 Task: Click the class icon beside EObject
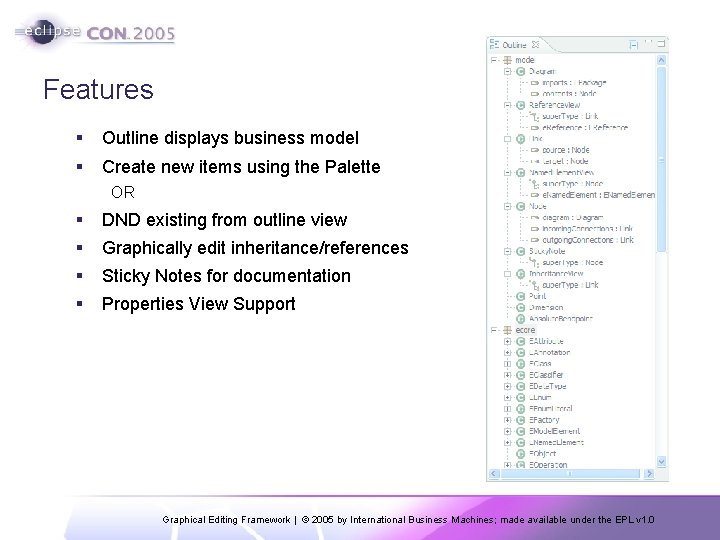pyautogui.click(x=520, y=454)
